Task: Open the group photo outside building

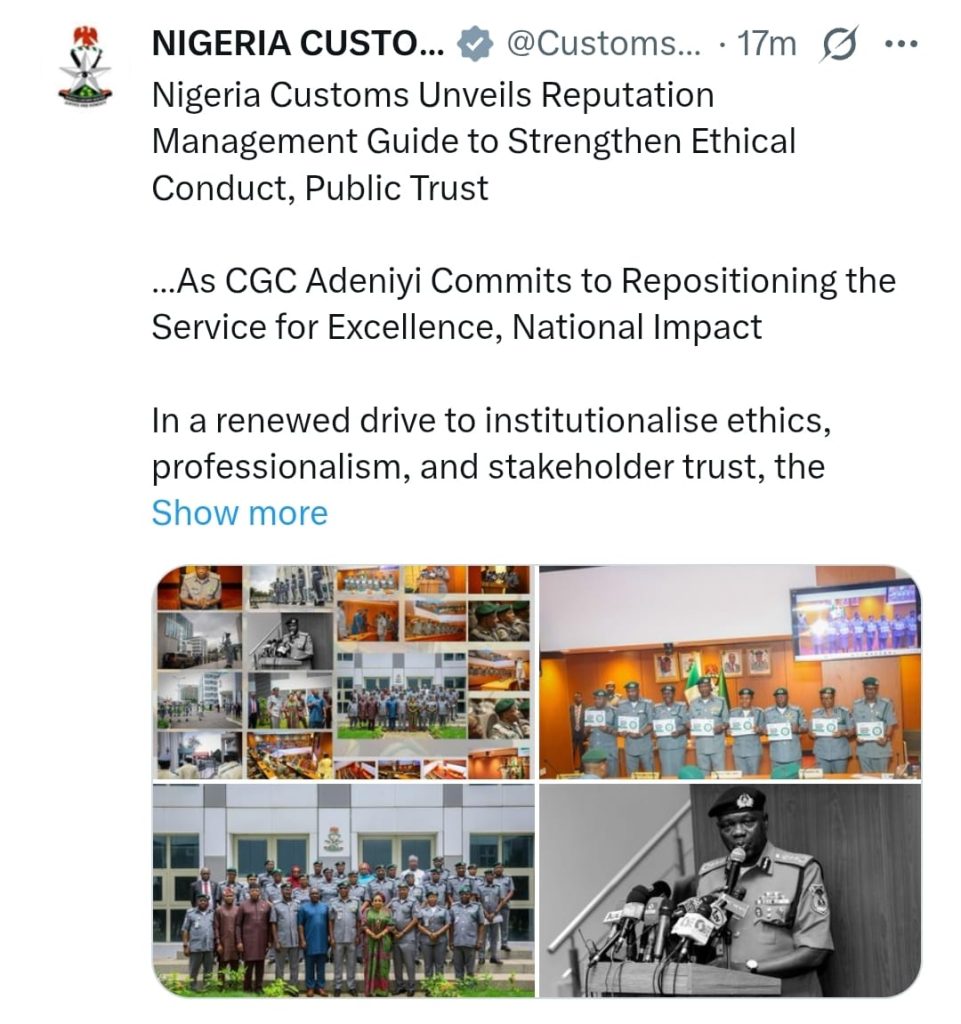Action: [x=343, y=890]
